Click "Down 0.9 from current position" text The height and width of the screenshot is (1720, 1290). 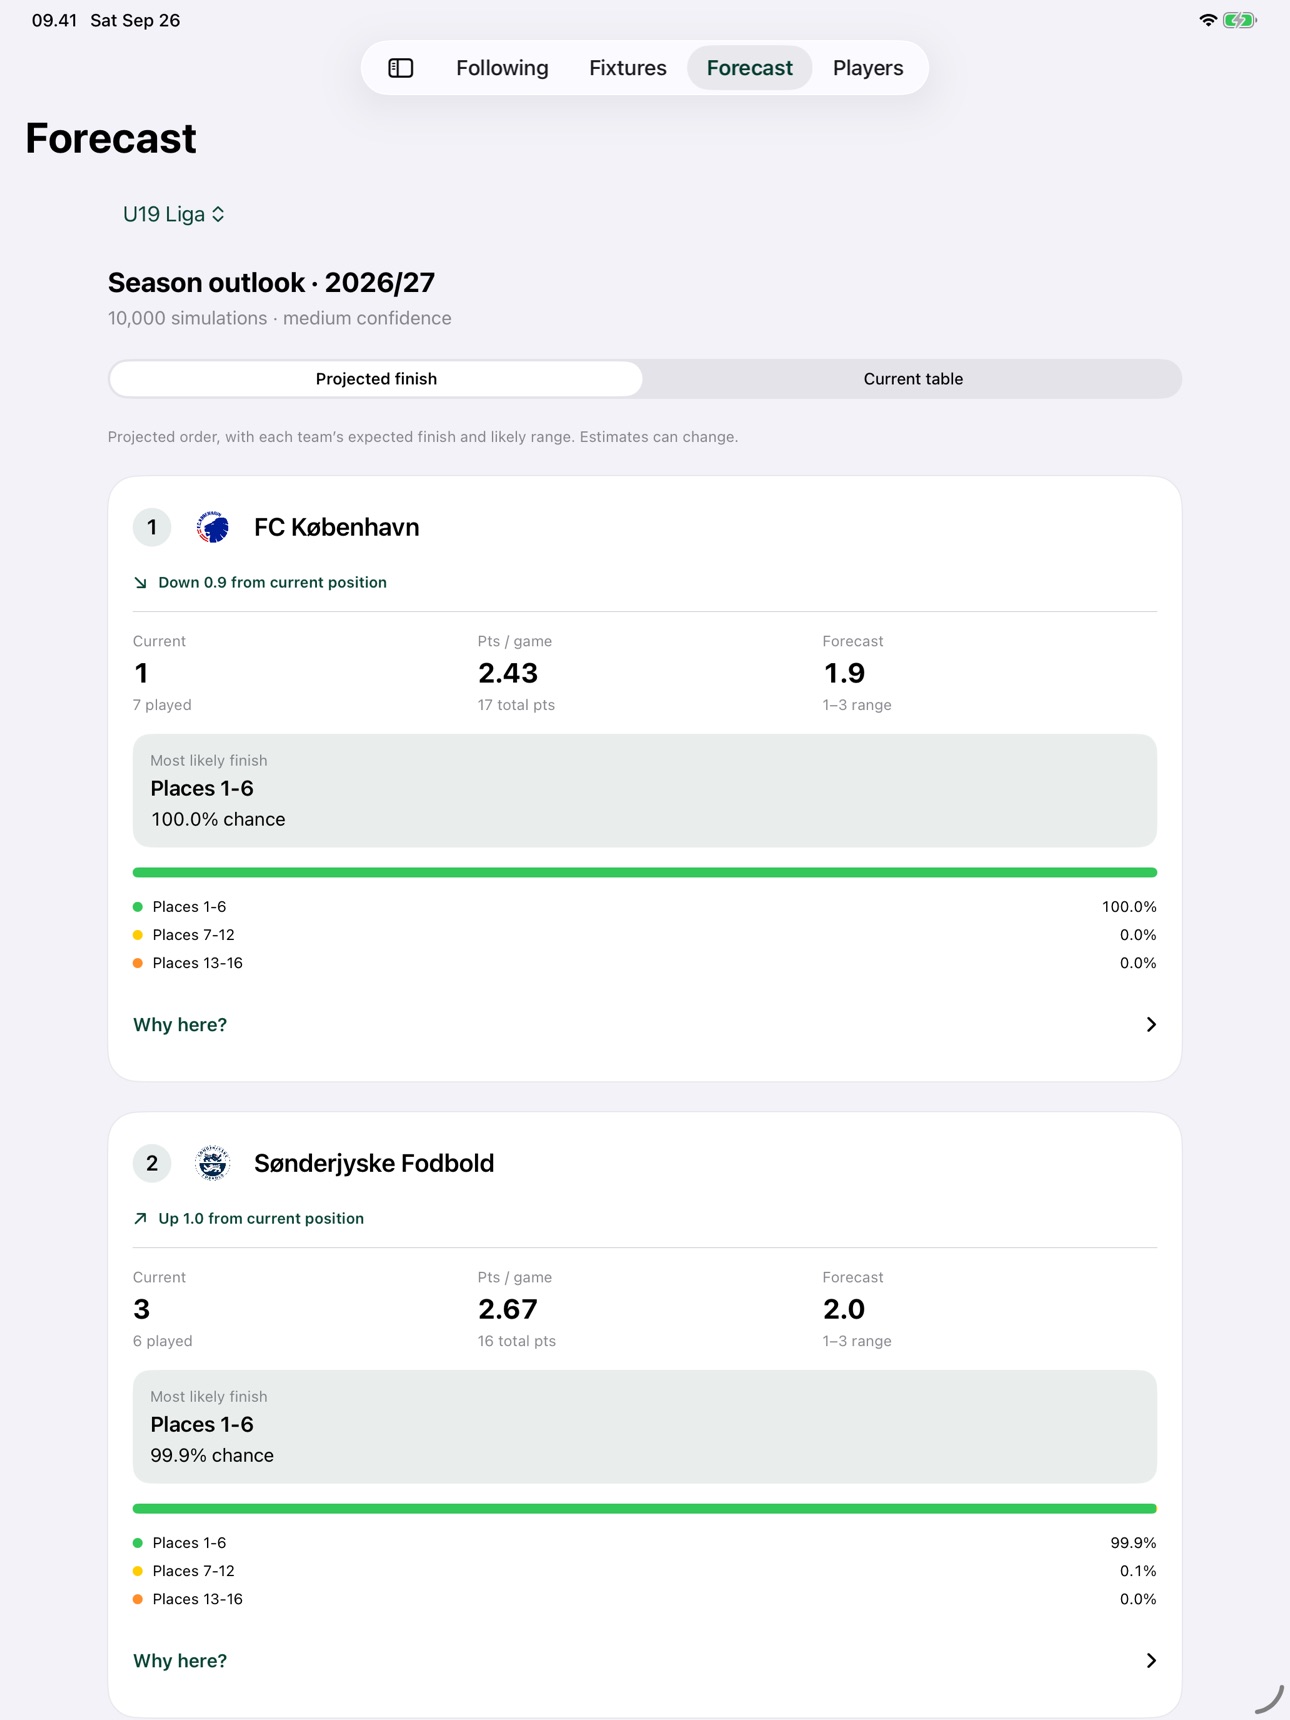pos(272,583)
